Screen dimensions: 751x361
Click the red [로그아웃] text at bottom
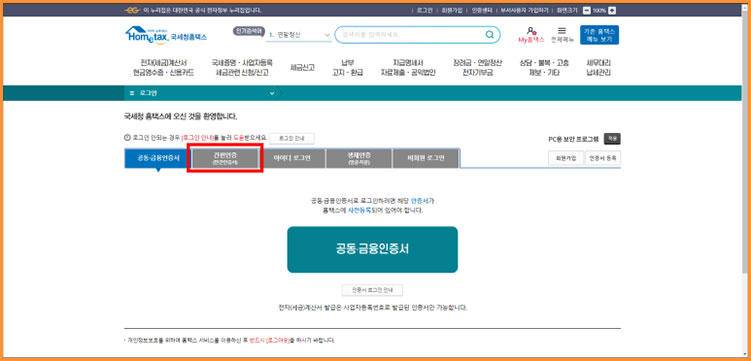pos(279,340)
